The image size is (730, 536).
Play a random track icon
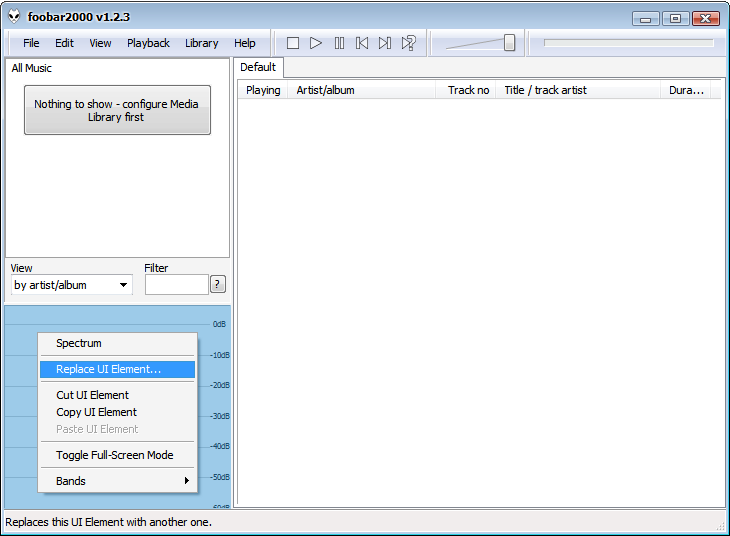408,43
